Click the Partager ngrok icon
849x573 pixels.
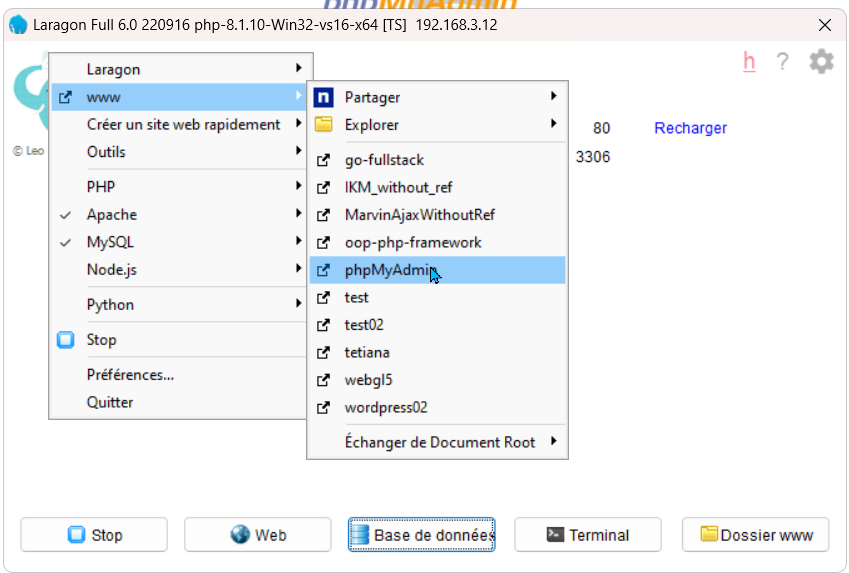(323, 97)
